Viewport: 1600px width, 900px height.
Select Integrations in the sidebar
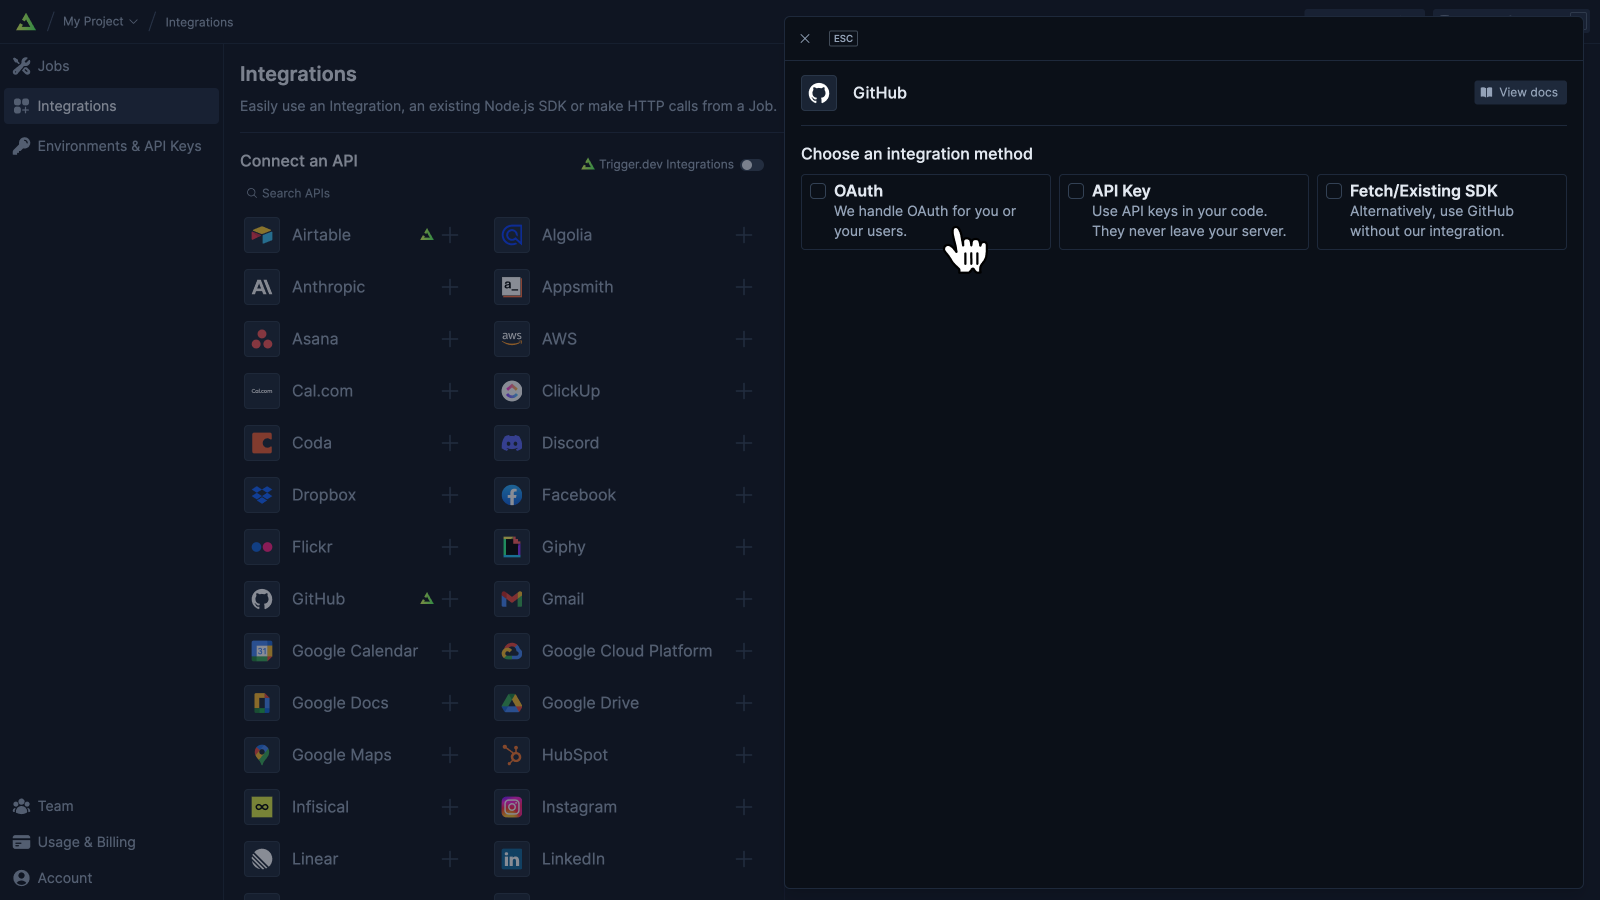(x=111, y=106)
